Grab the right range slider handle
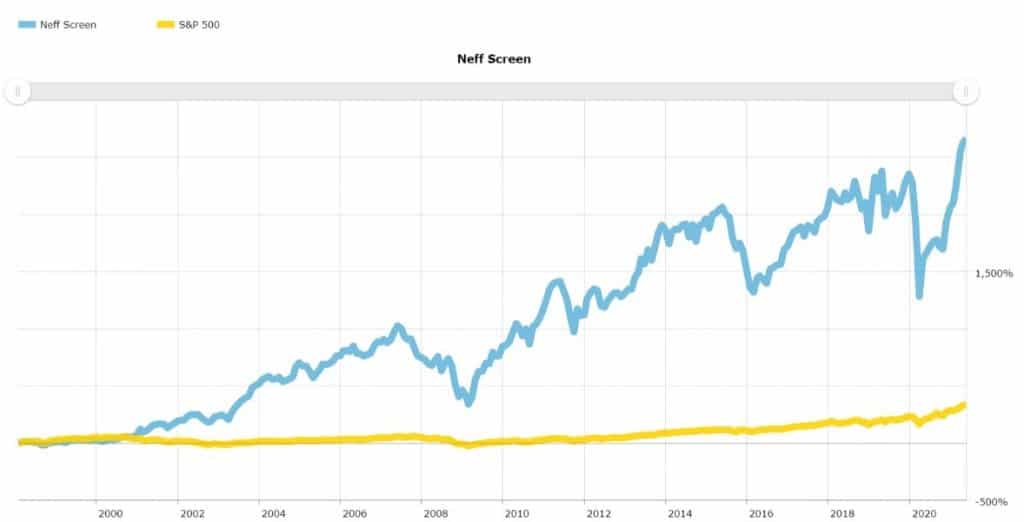 click(x=966, y=91)
